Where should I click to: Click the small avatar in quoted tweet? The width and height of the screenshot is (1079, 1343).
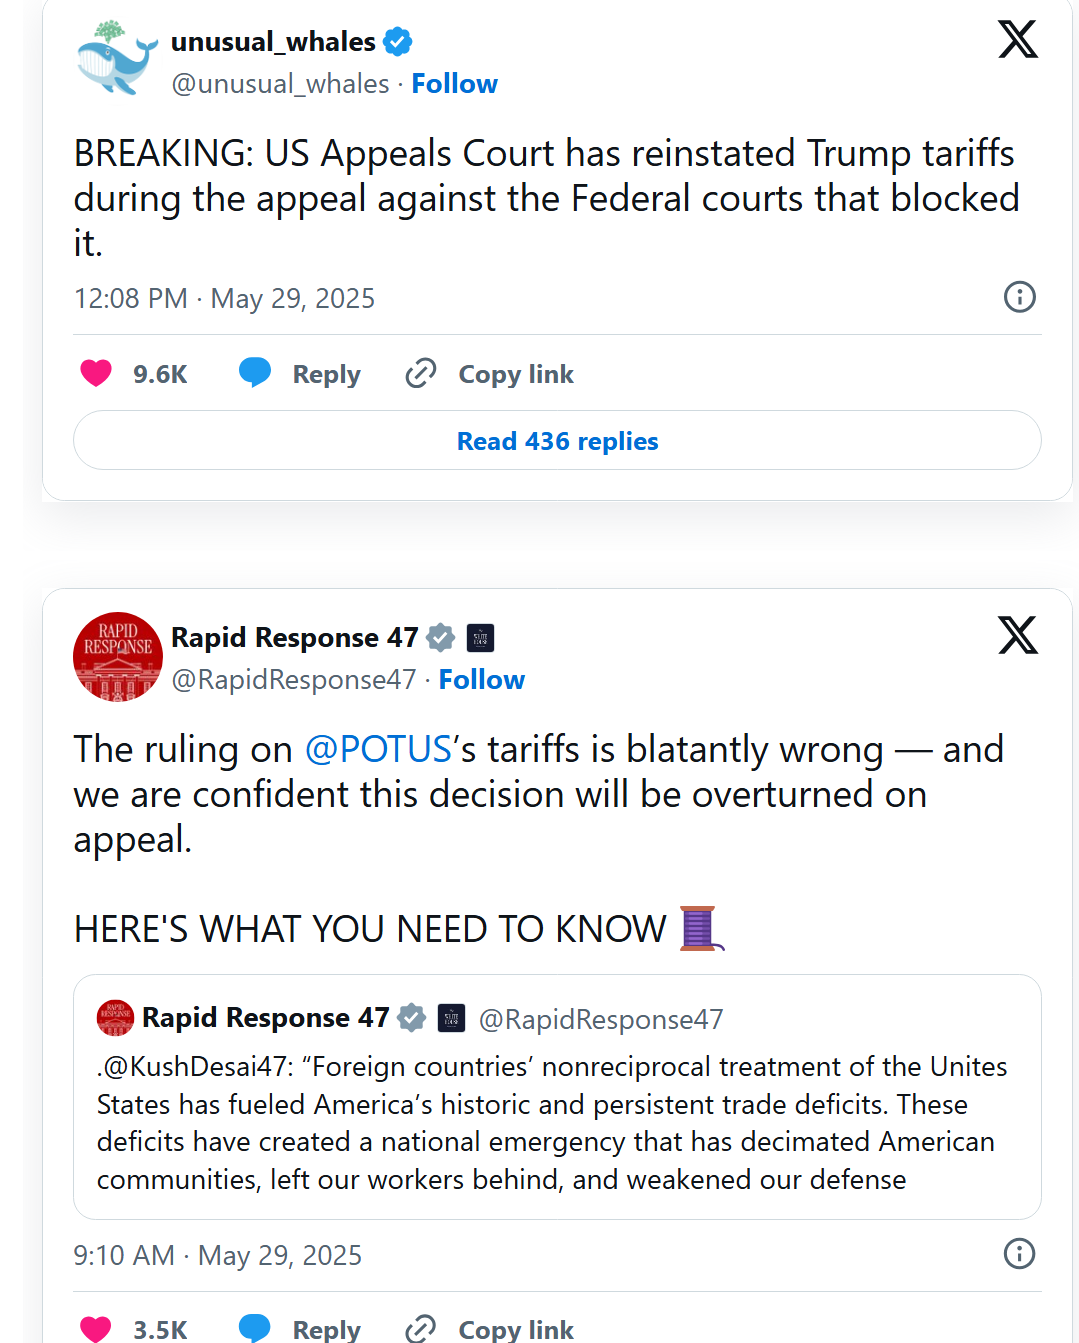coord(115,1018)
